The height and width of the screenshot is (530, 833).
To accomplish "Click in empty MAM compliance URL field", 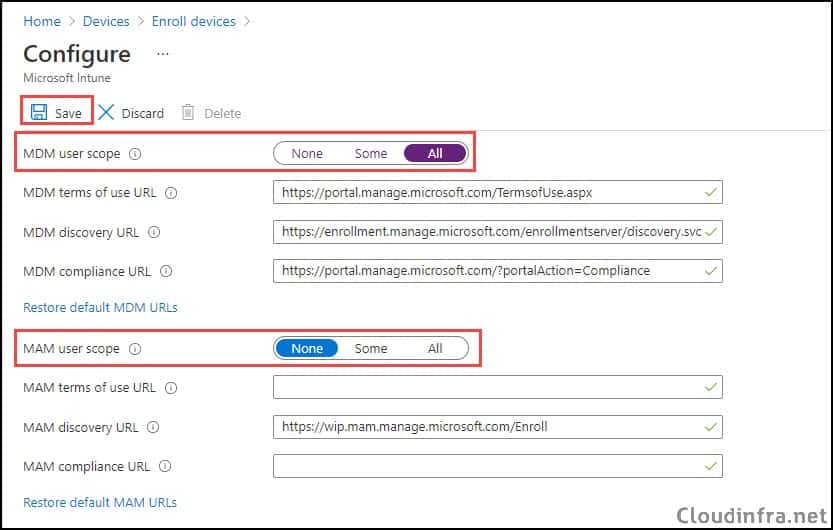I will click(x=498, y=466).
